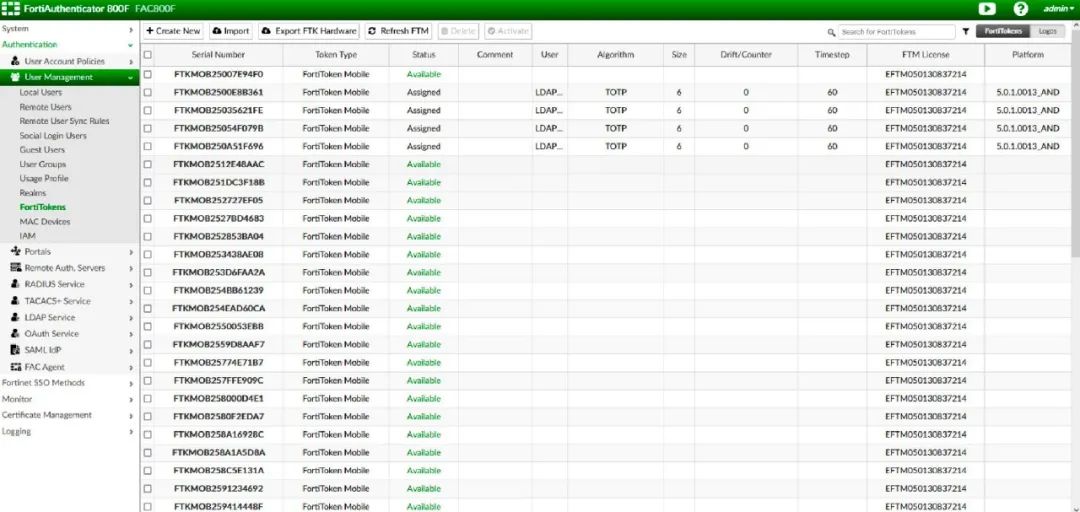Click the SAML IdP icon
The image size is (1080, 512).
[x=17, y=350]
